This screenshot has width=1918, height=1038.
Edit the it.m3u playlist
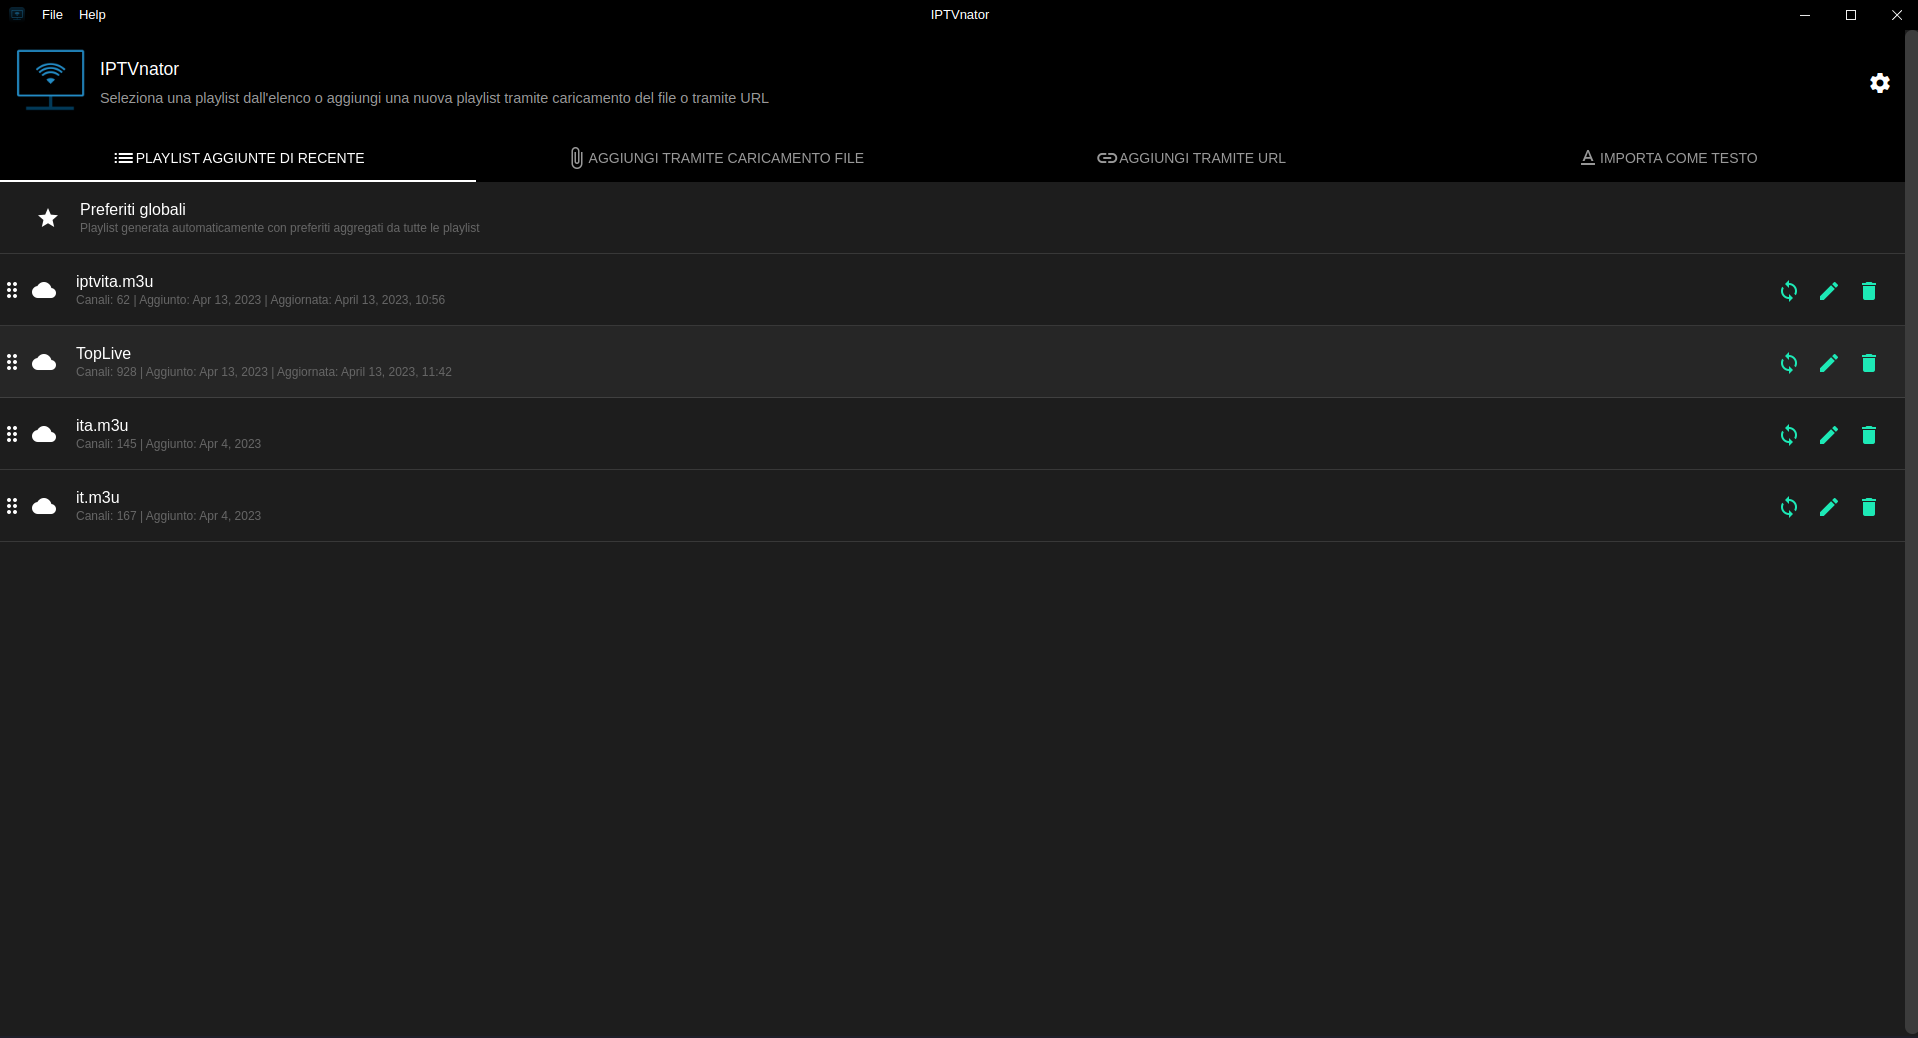(1829, 507)
